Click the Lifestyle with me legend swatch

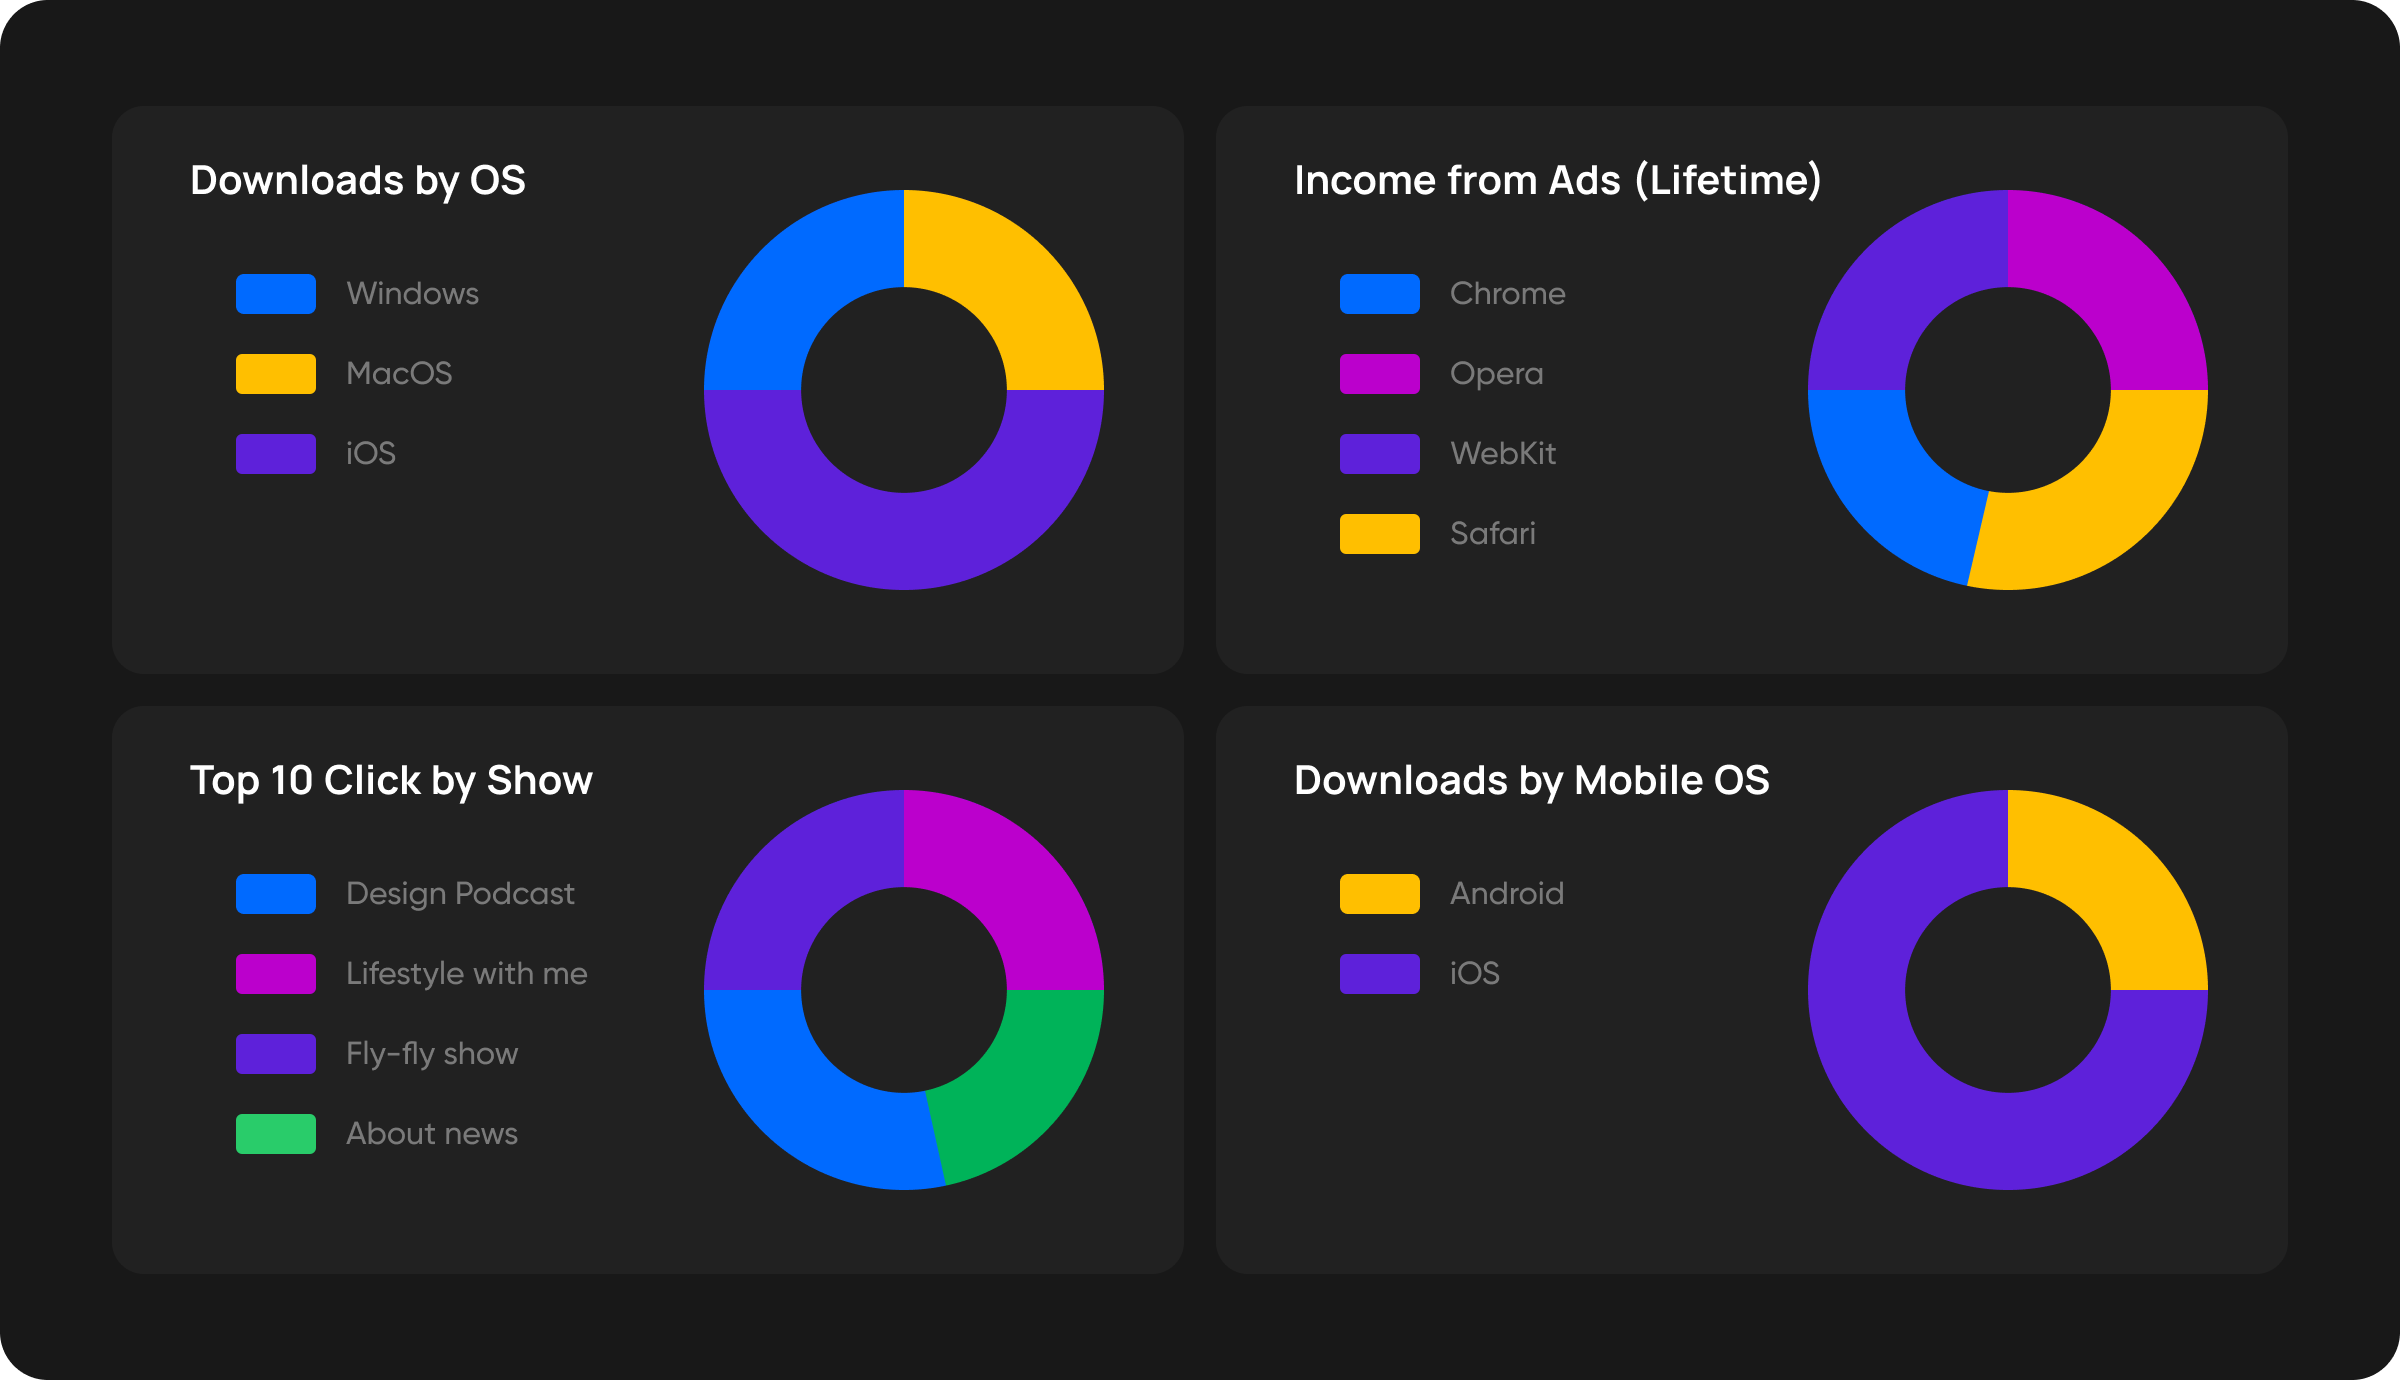(274, 972)
